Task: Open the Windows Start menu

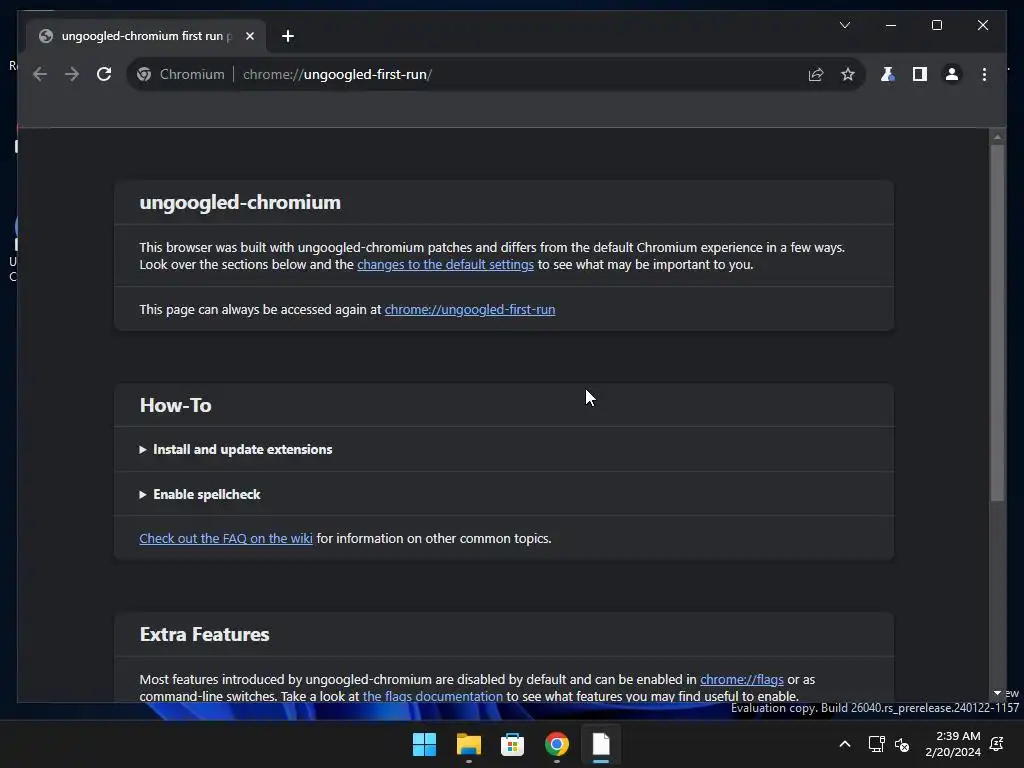Action: (424, 744)
